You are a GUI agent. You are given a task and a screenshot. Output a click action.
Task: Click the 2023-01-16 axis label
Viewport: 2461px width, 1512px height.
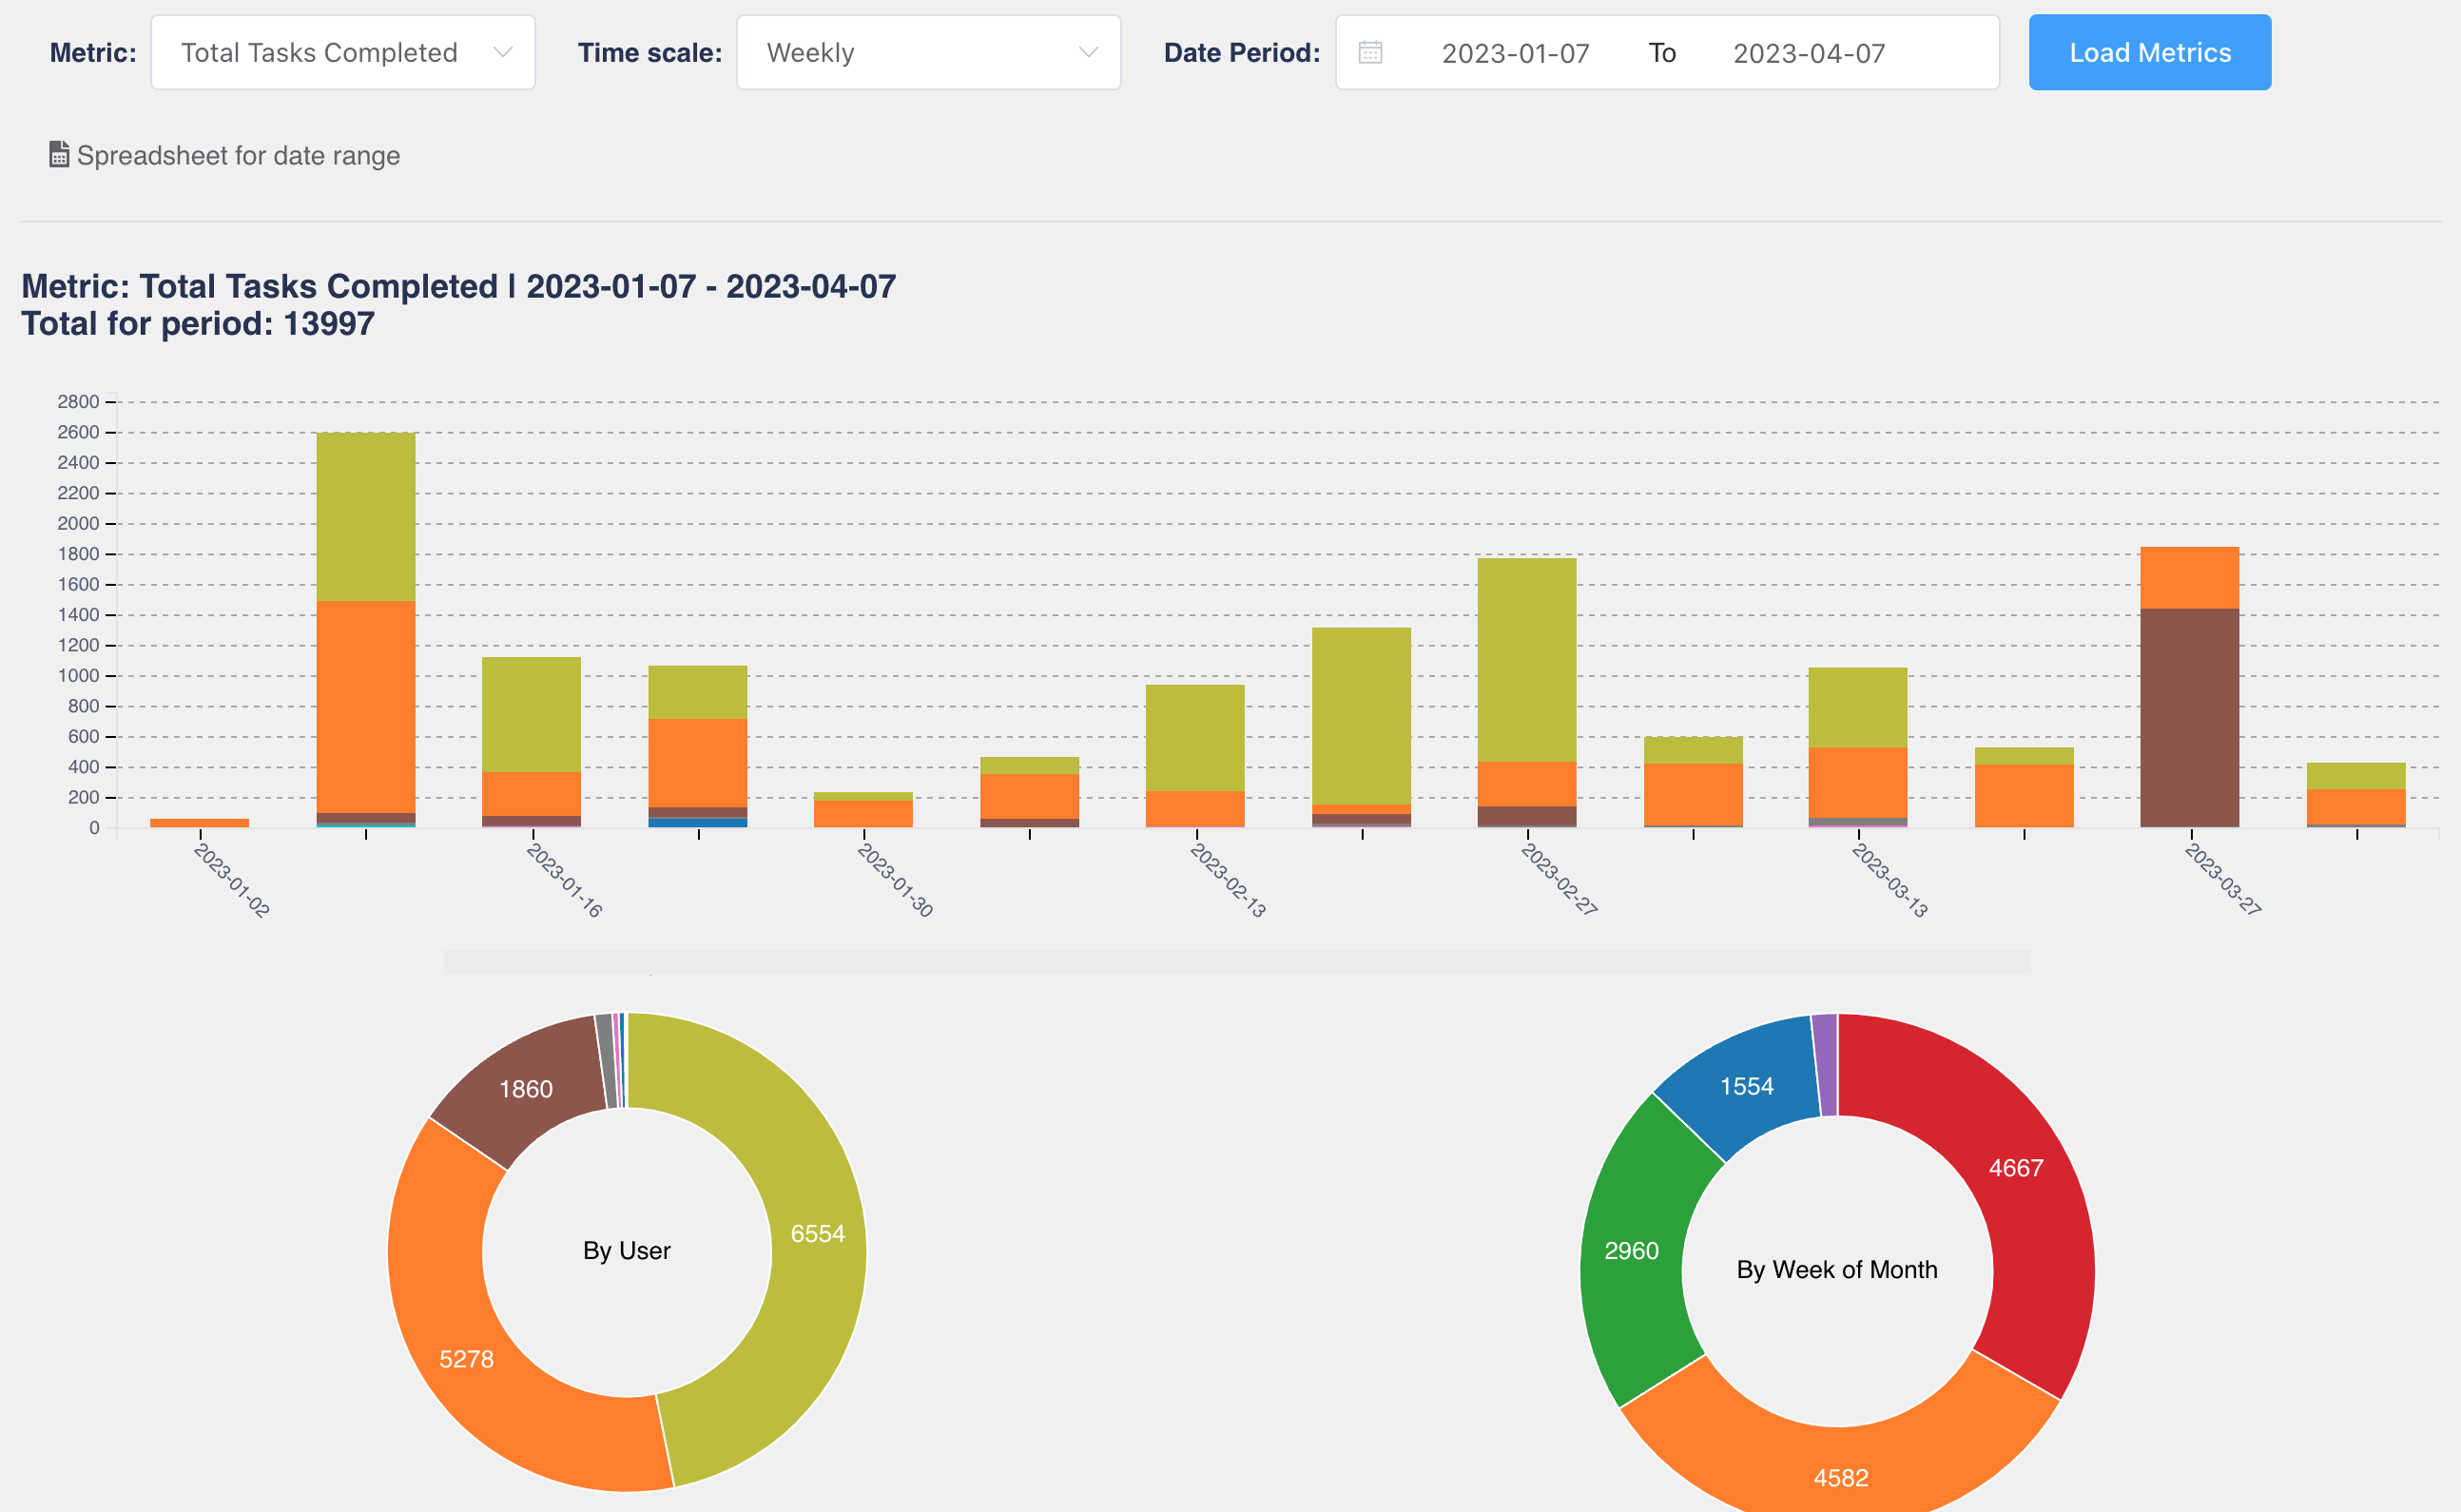click(565, 881)
